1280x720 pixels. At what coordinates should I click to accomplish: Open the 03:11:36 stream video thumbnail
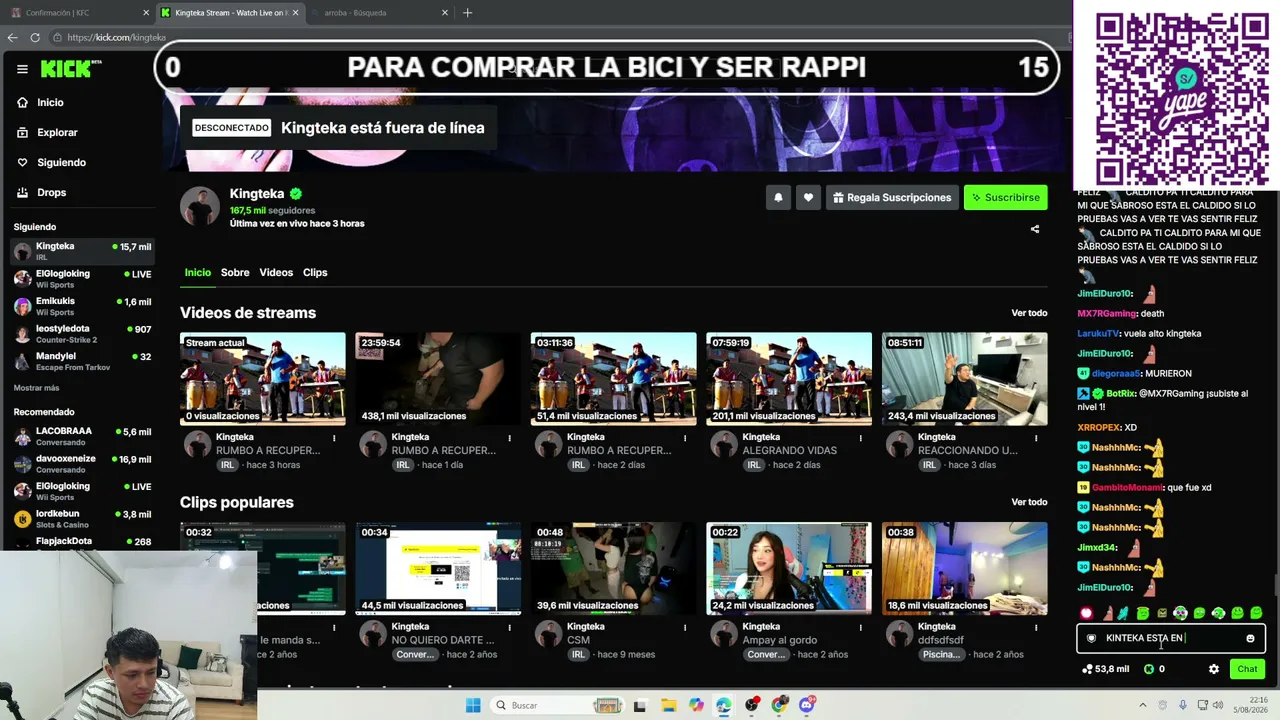pyautogui.click(x=613, y=378)
